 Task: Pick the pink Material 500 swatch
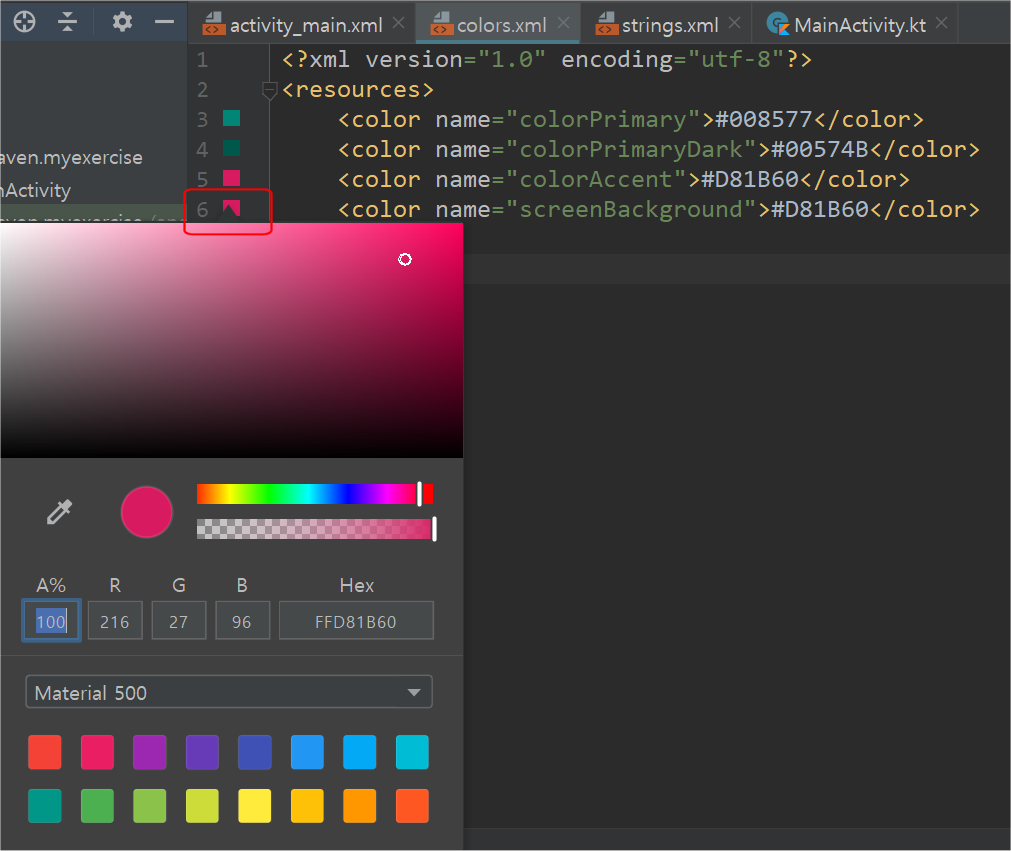pyautogui.click(x=97, y=752)
